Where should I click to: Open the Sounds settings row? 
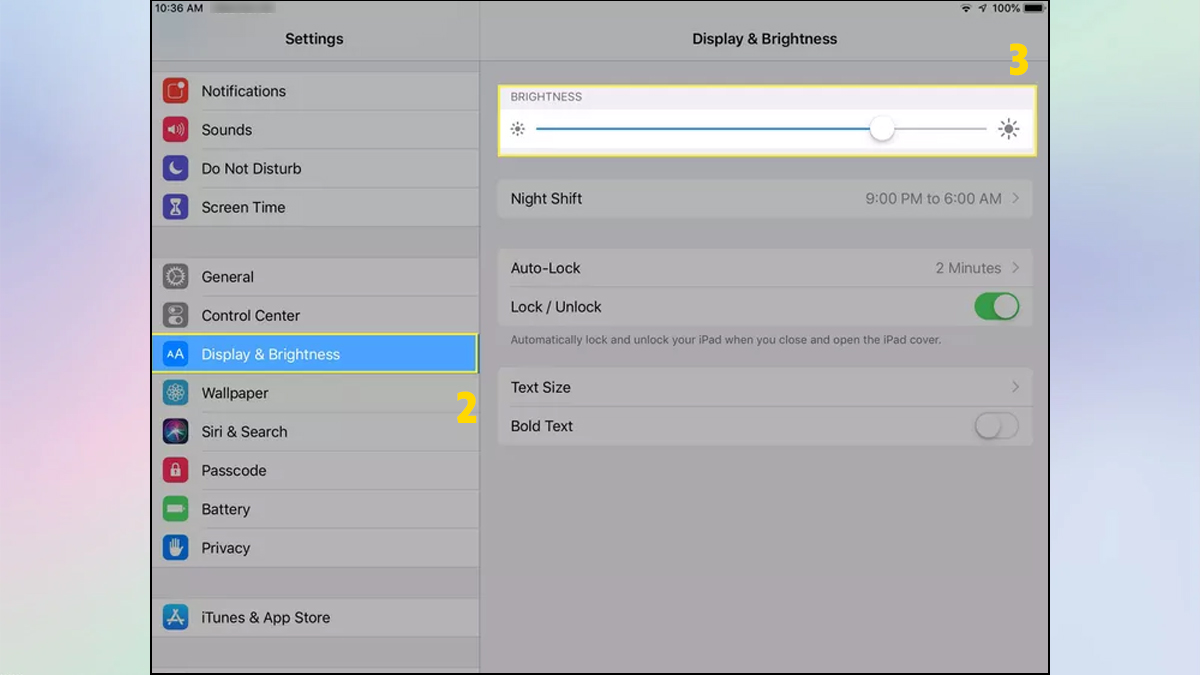pyautogui.click(x=315, y=130)
